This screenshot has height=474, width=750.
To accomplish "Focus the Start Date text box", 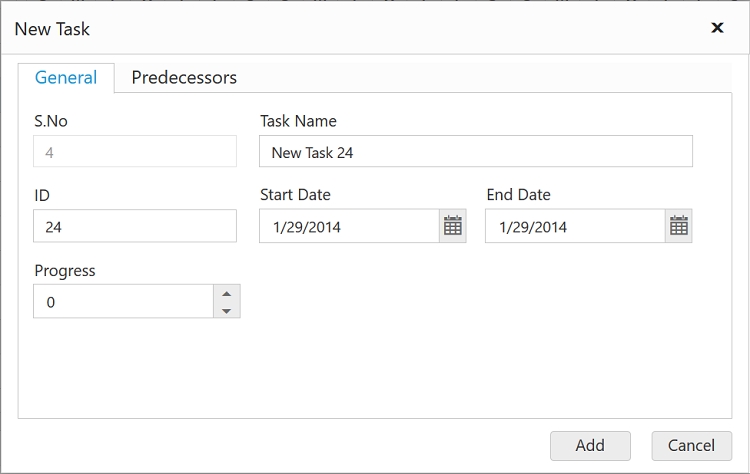I will tap(349, 226).
